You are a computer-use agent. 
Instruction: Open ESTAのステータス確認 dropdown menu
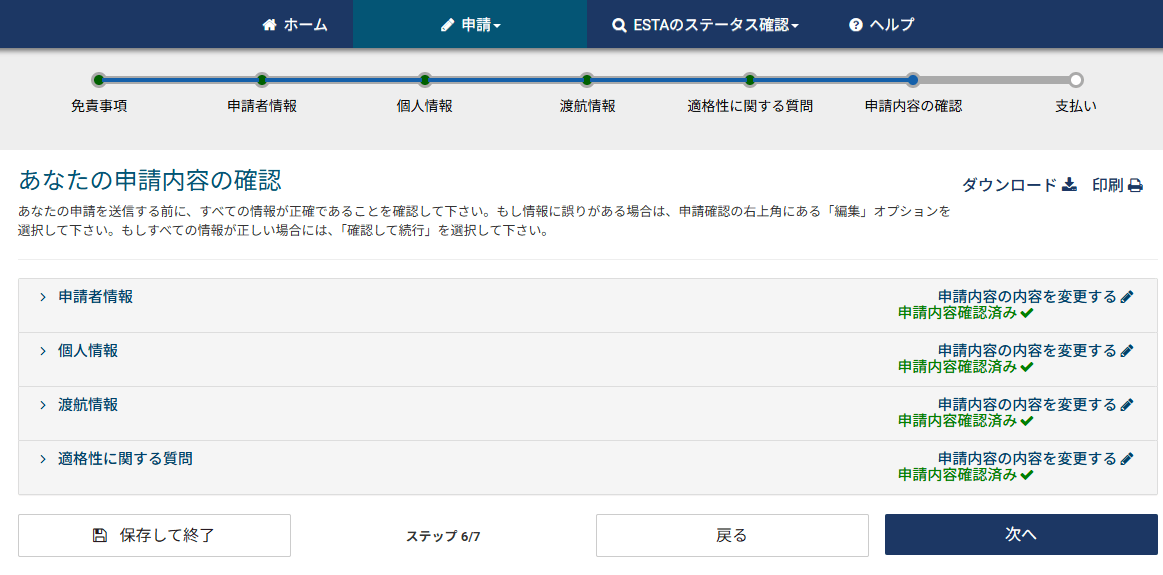(705, 24)
